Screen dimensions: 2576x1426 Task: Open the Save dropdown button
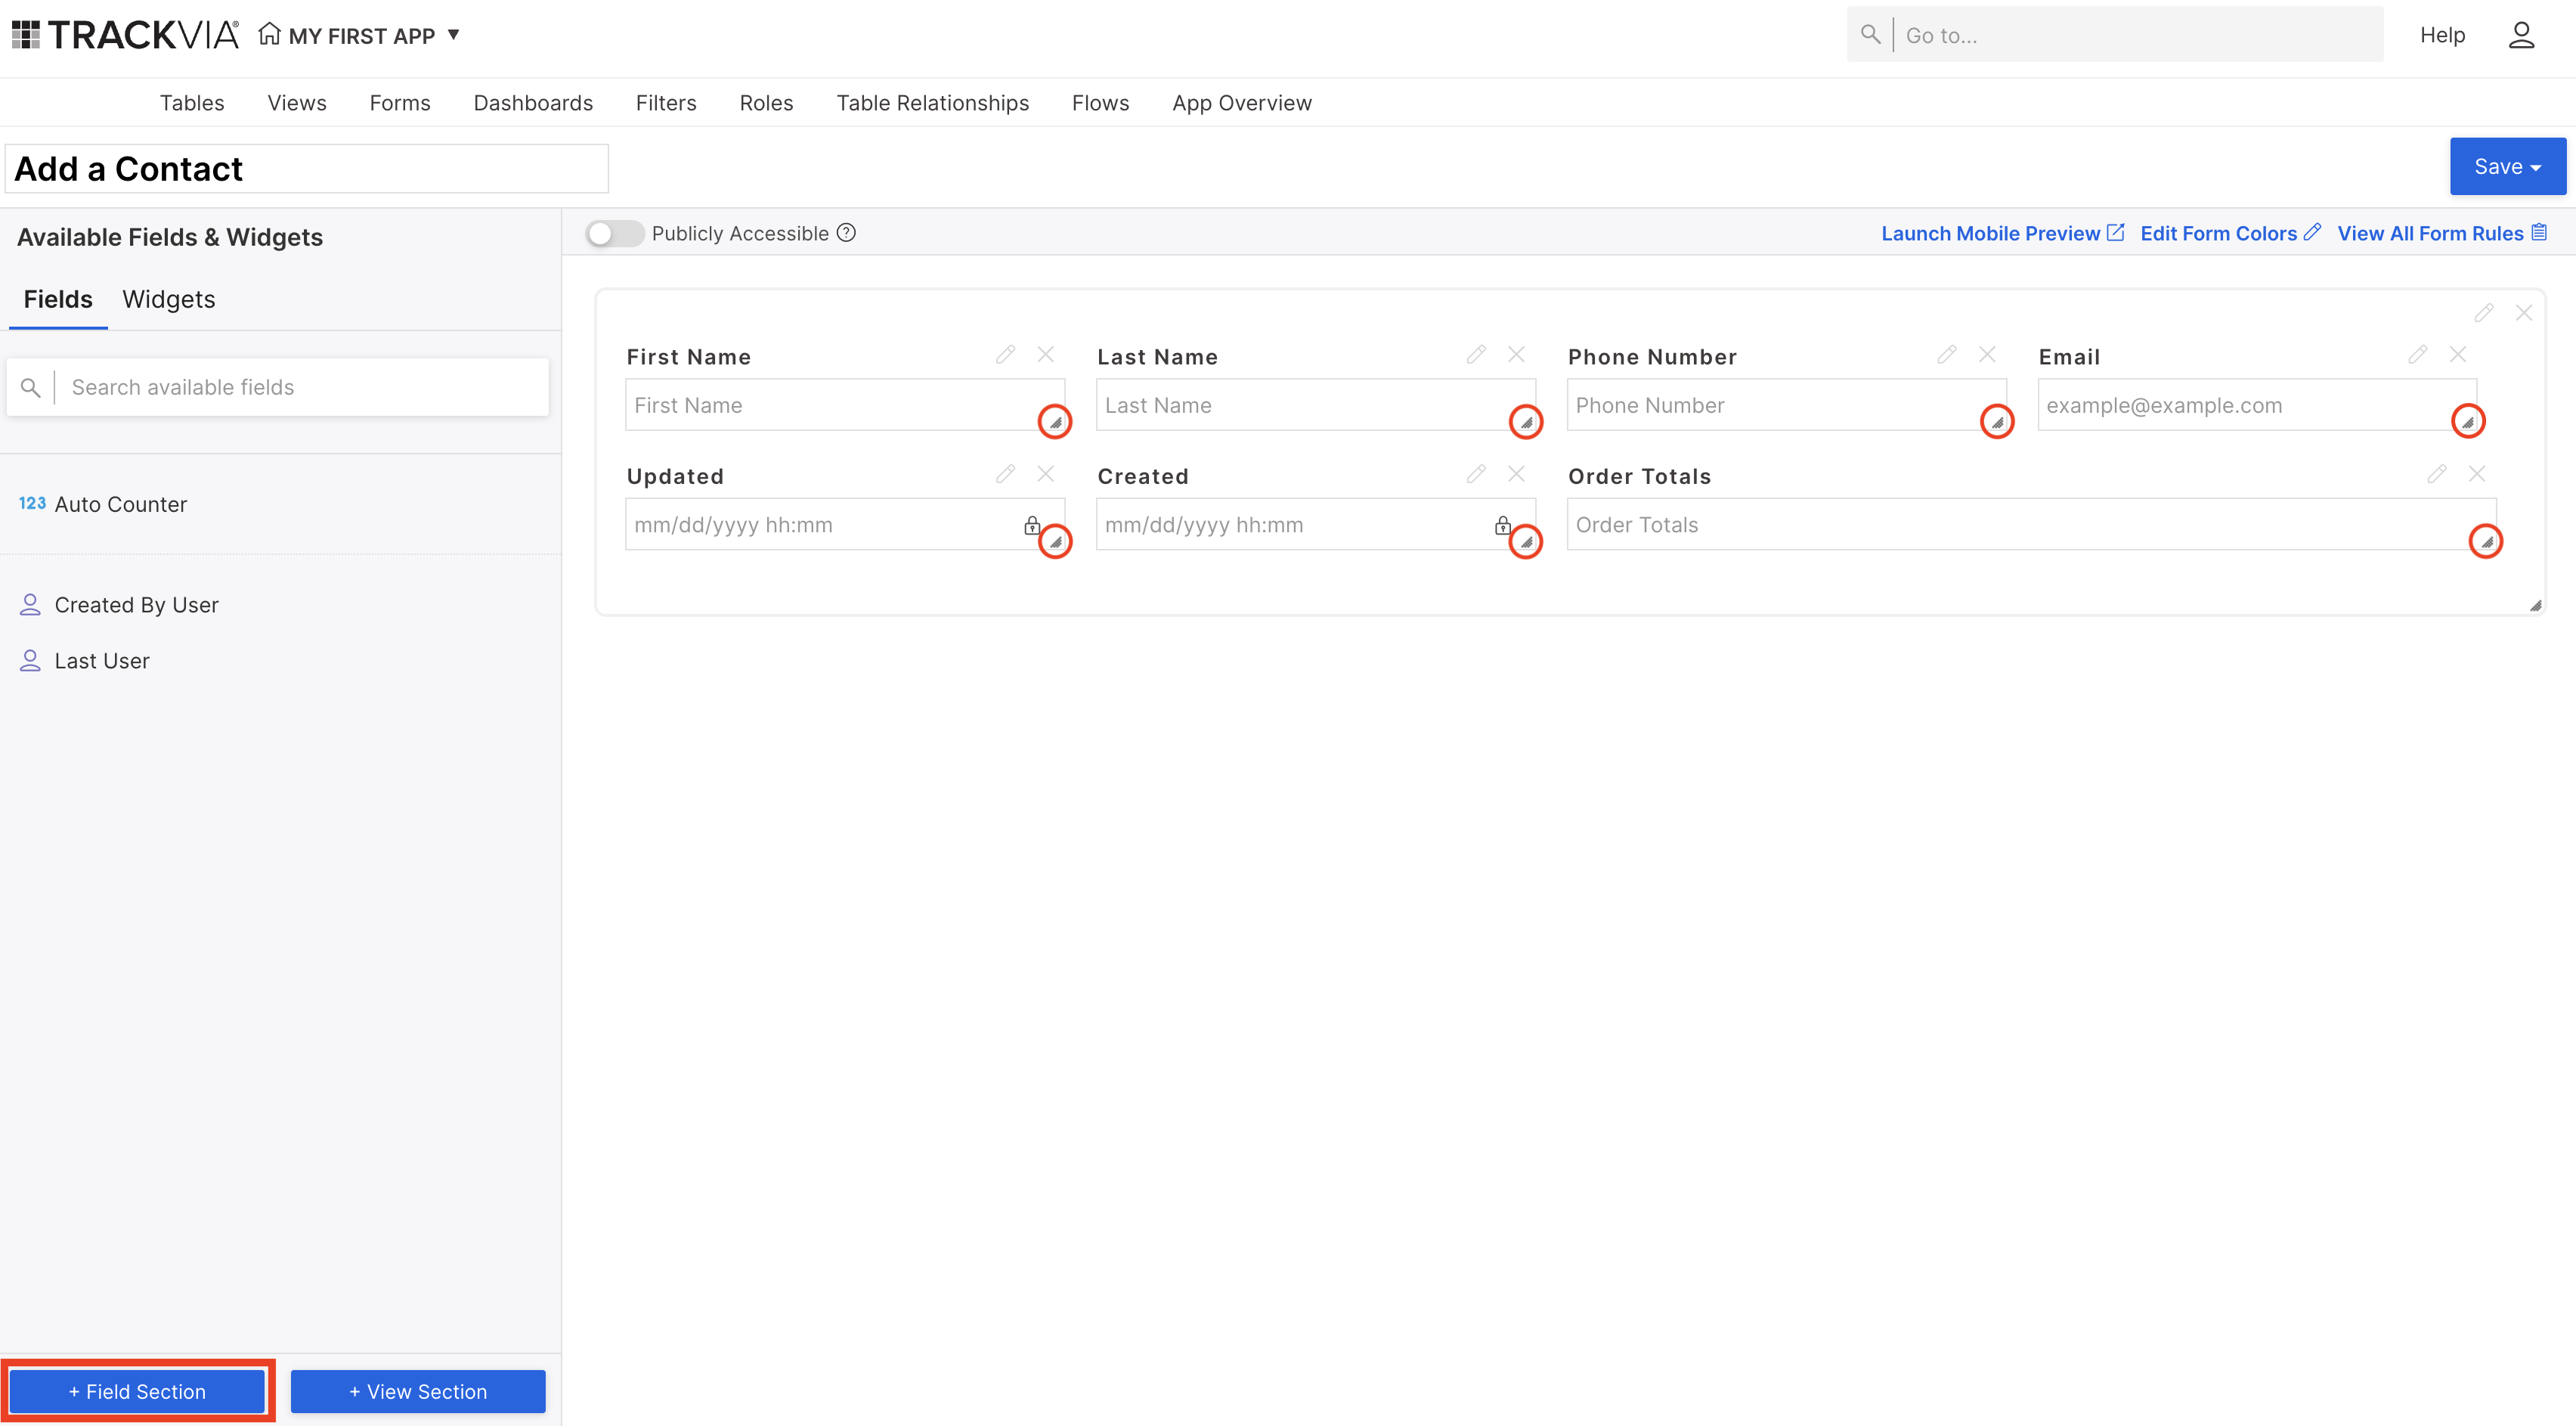pos(2507,166)
